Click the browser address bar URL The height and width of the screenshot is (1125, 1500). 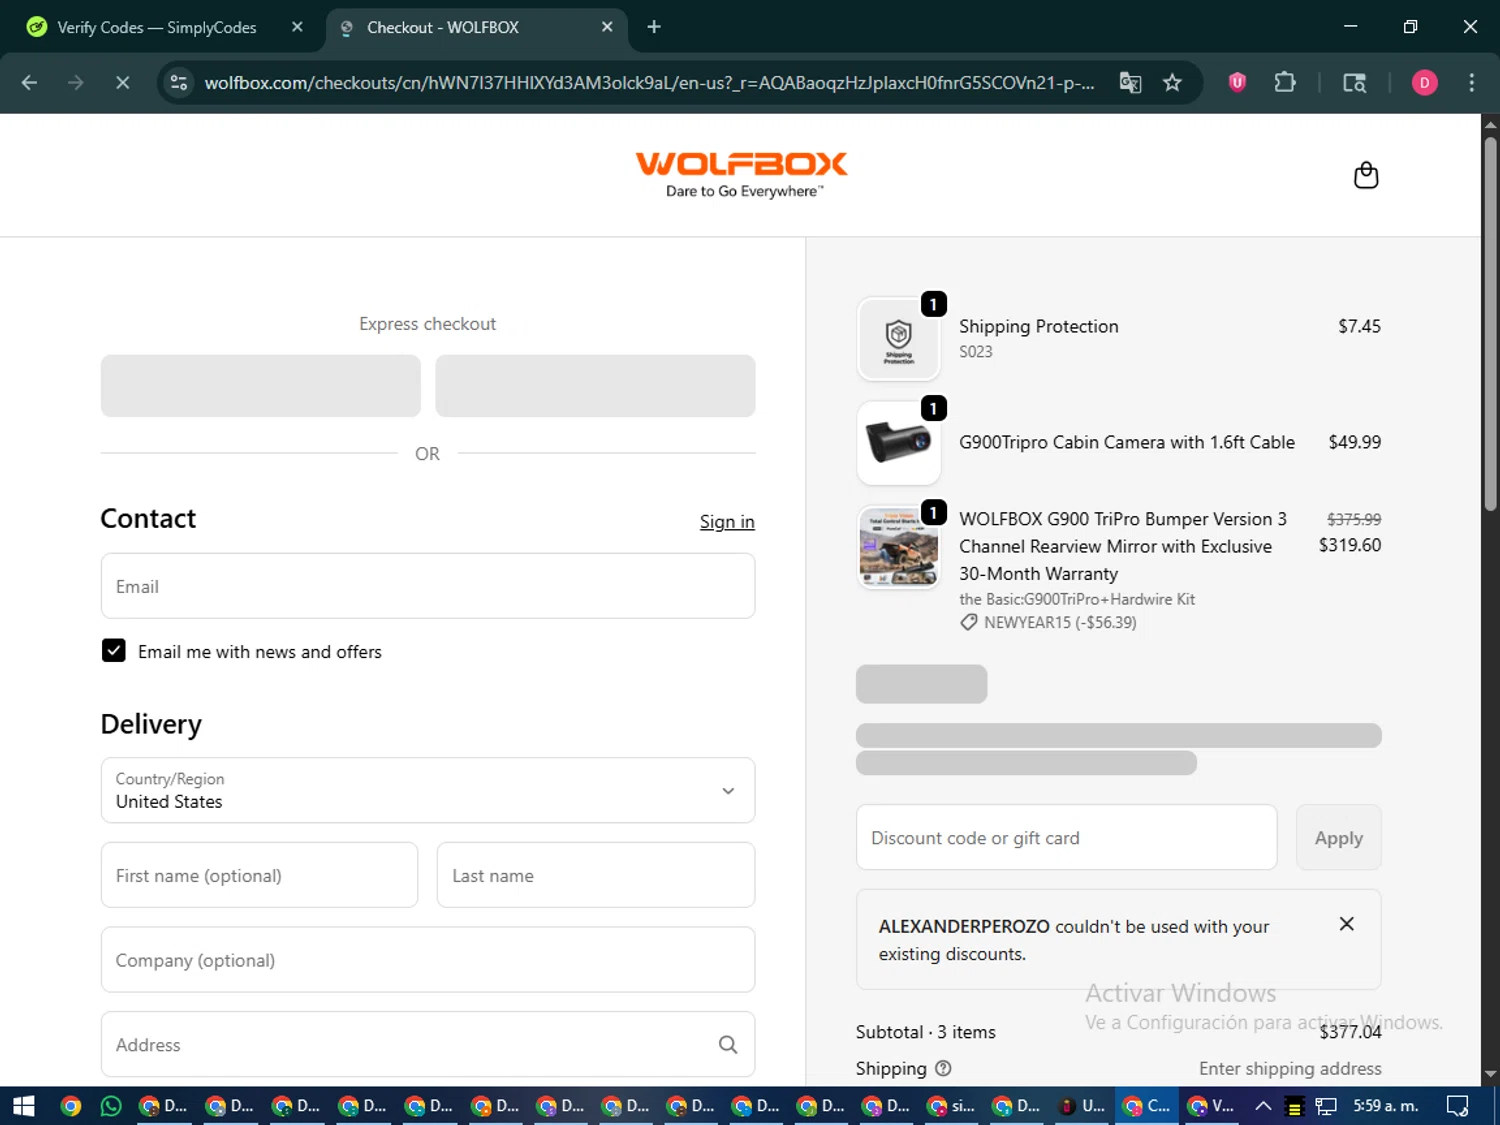coord(648,83)
